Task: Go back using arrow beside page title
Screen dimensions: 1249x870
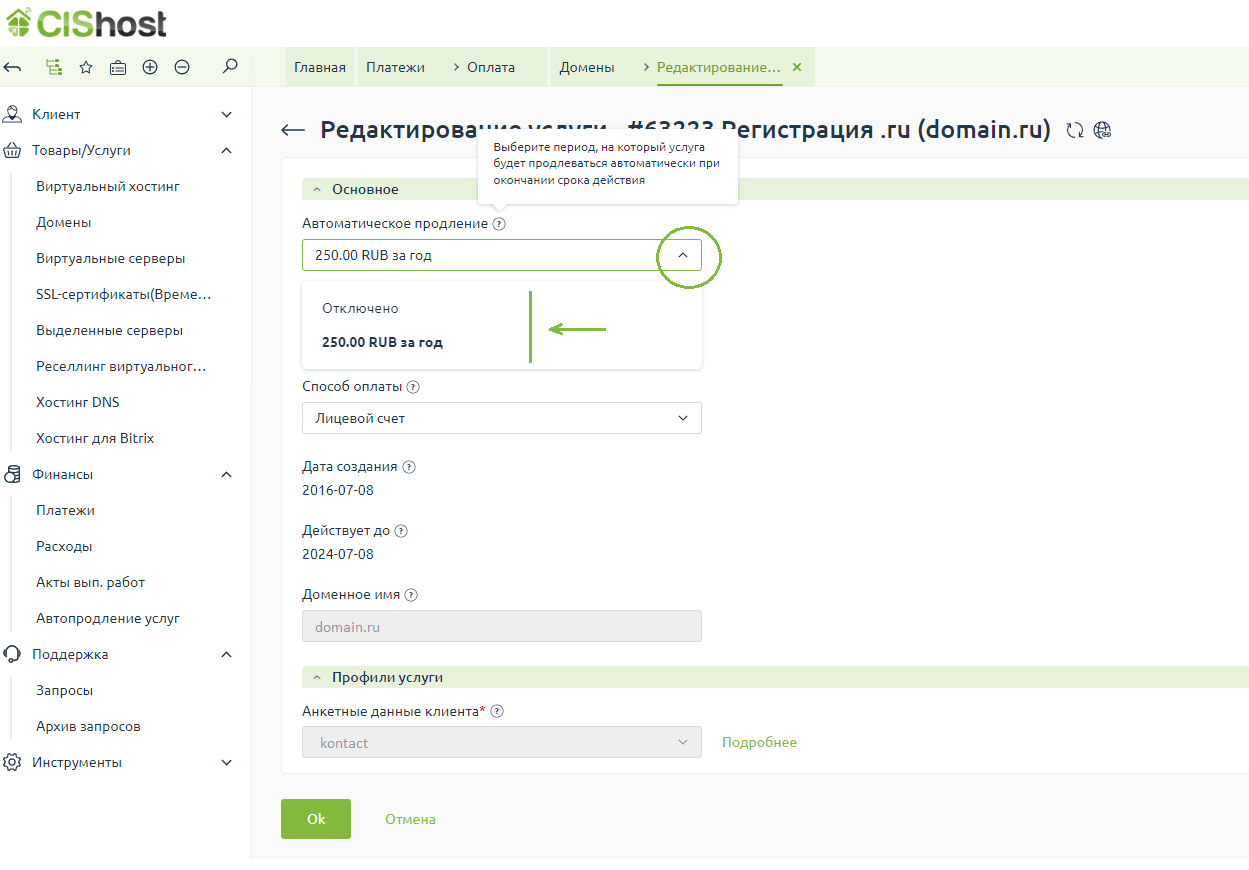Action: coord(293,130)
